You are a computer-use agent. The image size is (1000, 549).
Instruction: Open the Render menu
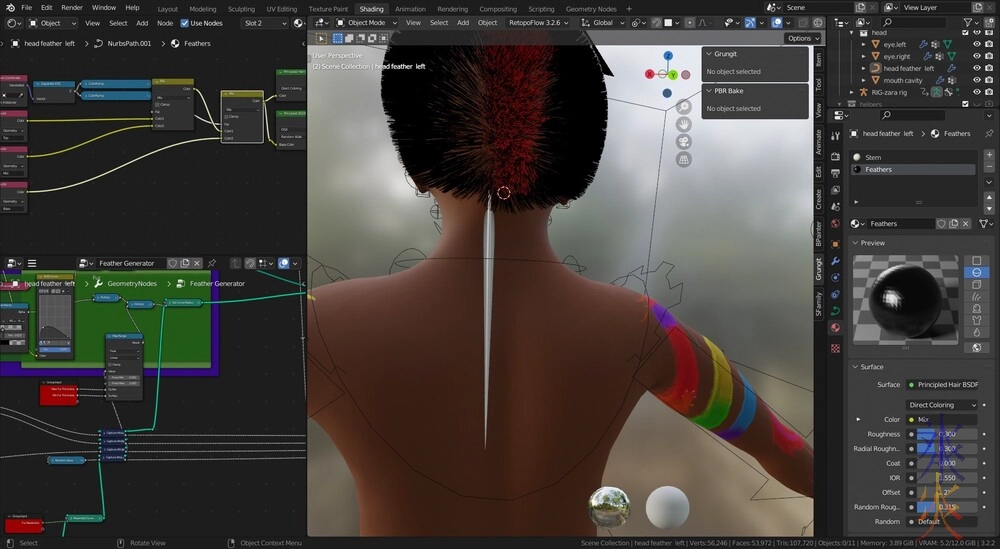click(72, 7)
